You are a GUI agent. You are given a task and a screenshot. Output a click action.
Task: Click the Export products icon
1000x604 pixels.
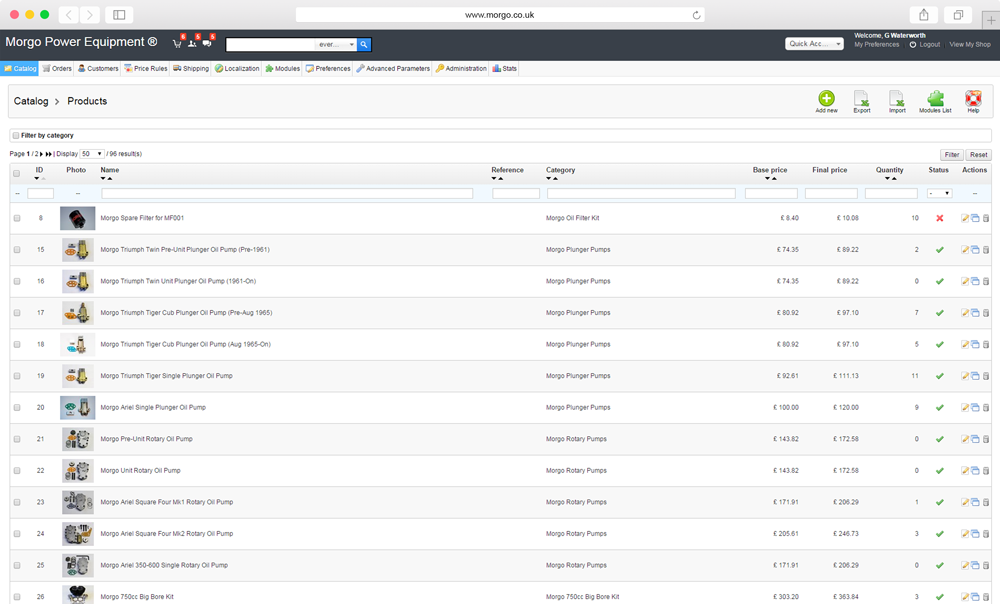point(862,98)
